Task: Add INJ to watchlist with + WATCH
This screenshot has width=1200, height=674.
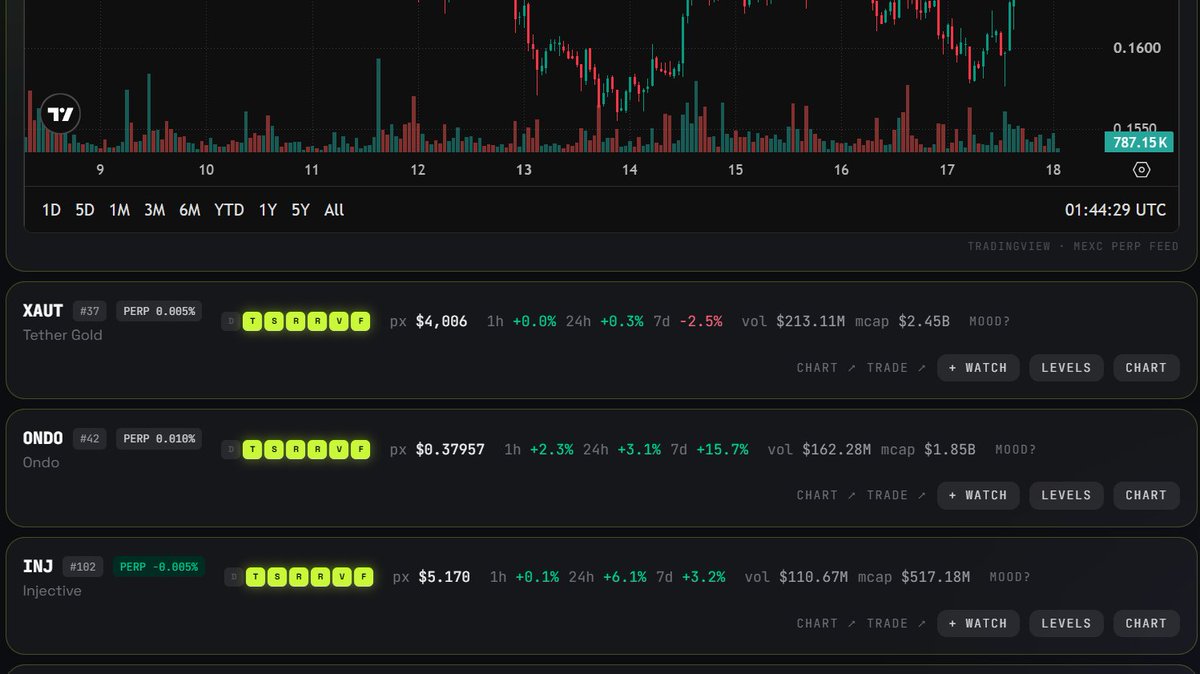Action: pos(978,623)
